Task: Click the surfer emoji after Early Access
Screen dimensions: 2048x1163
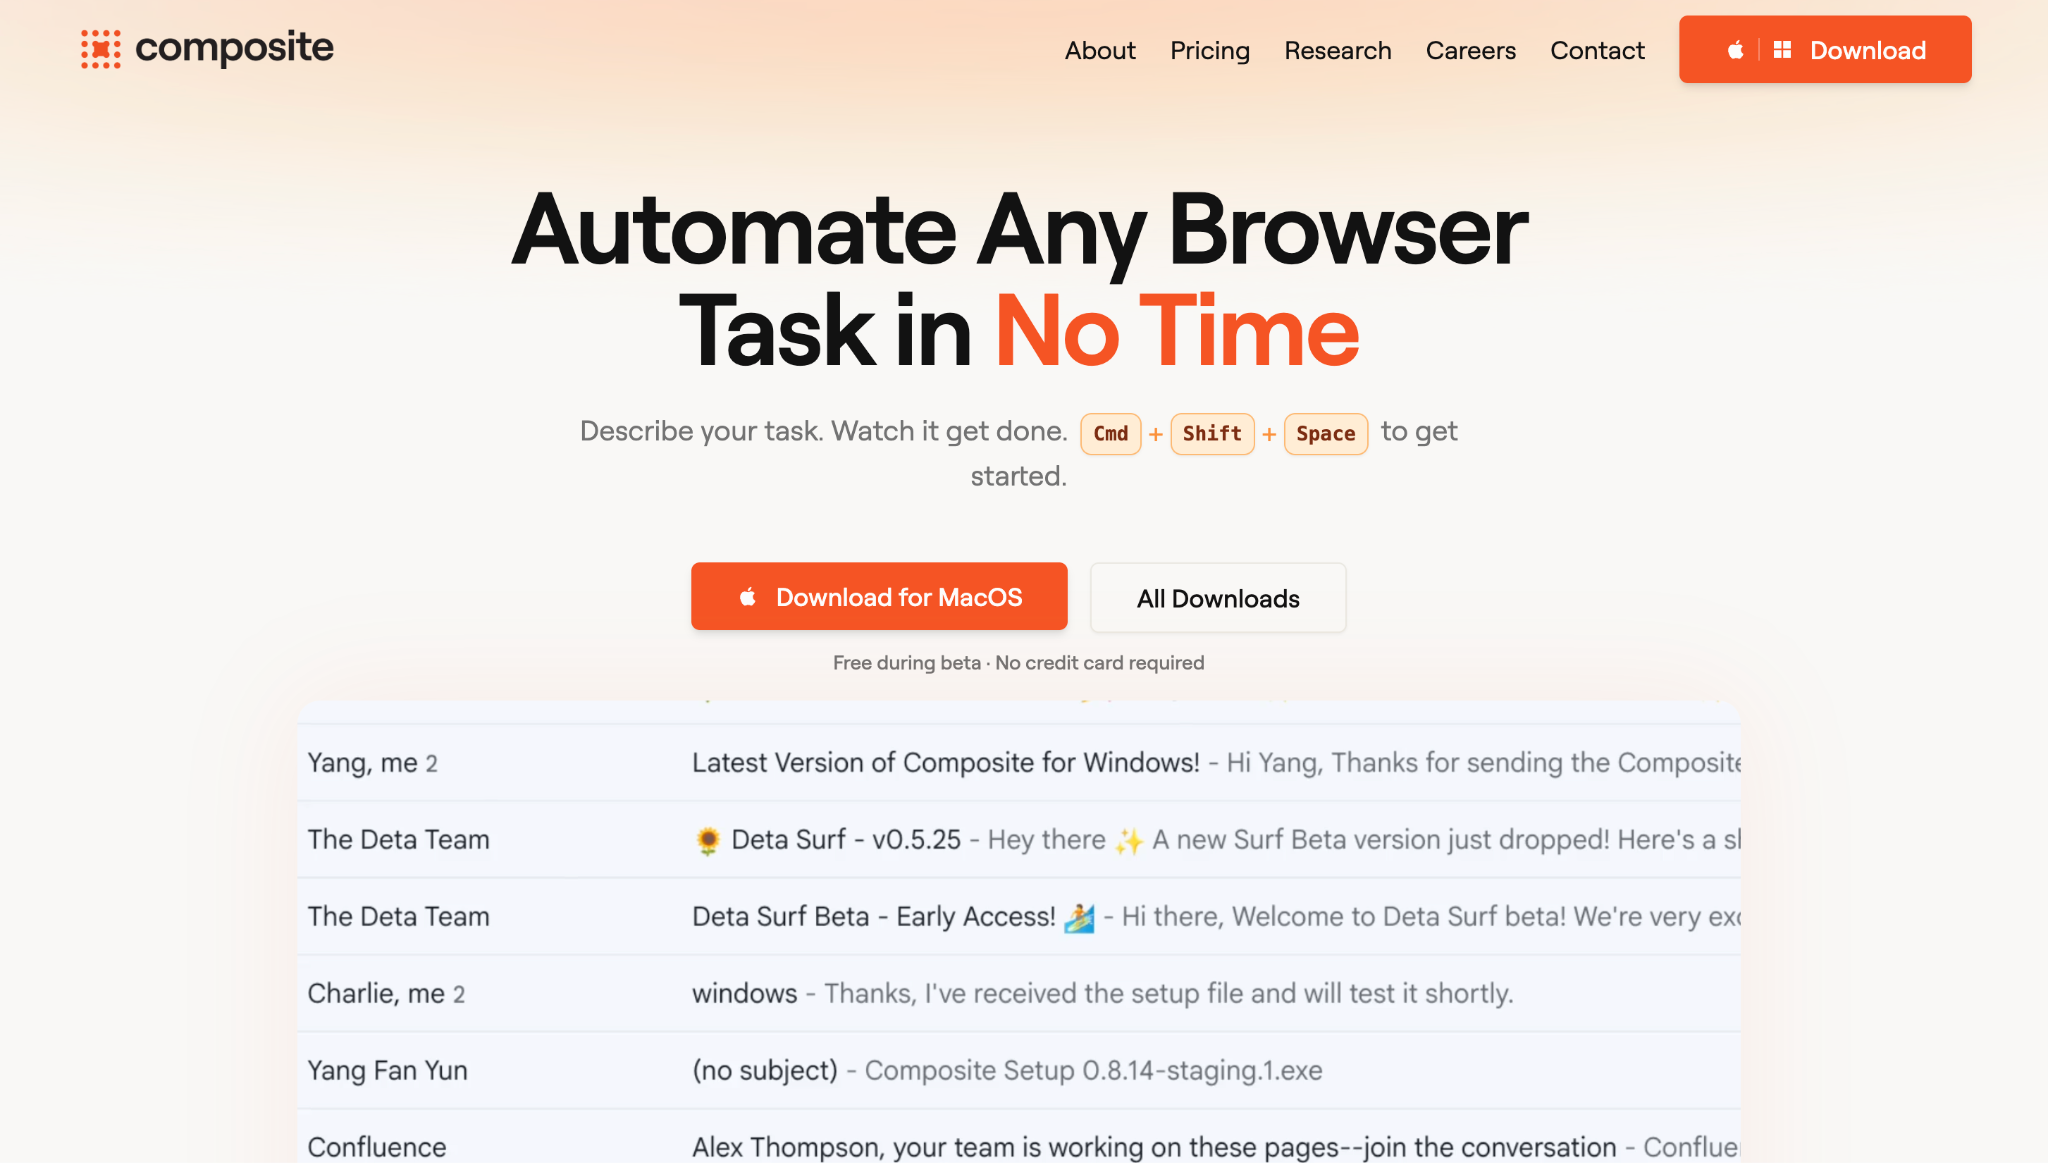Action: point(1080,917)
